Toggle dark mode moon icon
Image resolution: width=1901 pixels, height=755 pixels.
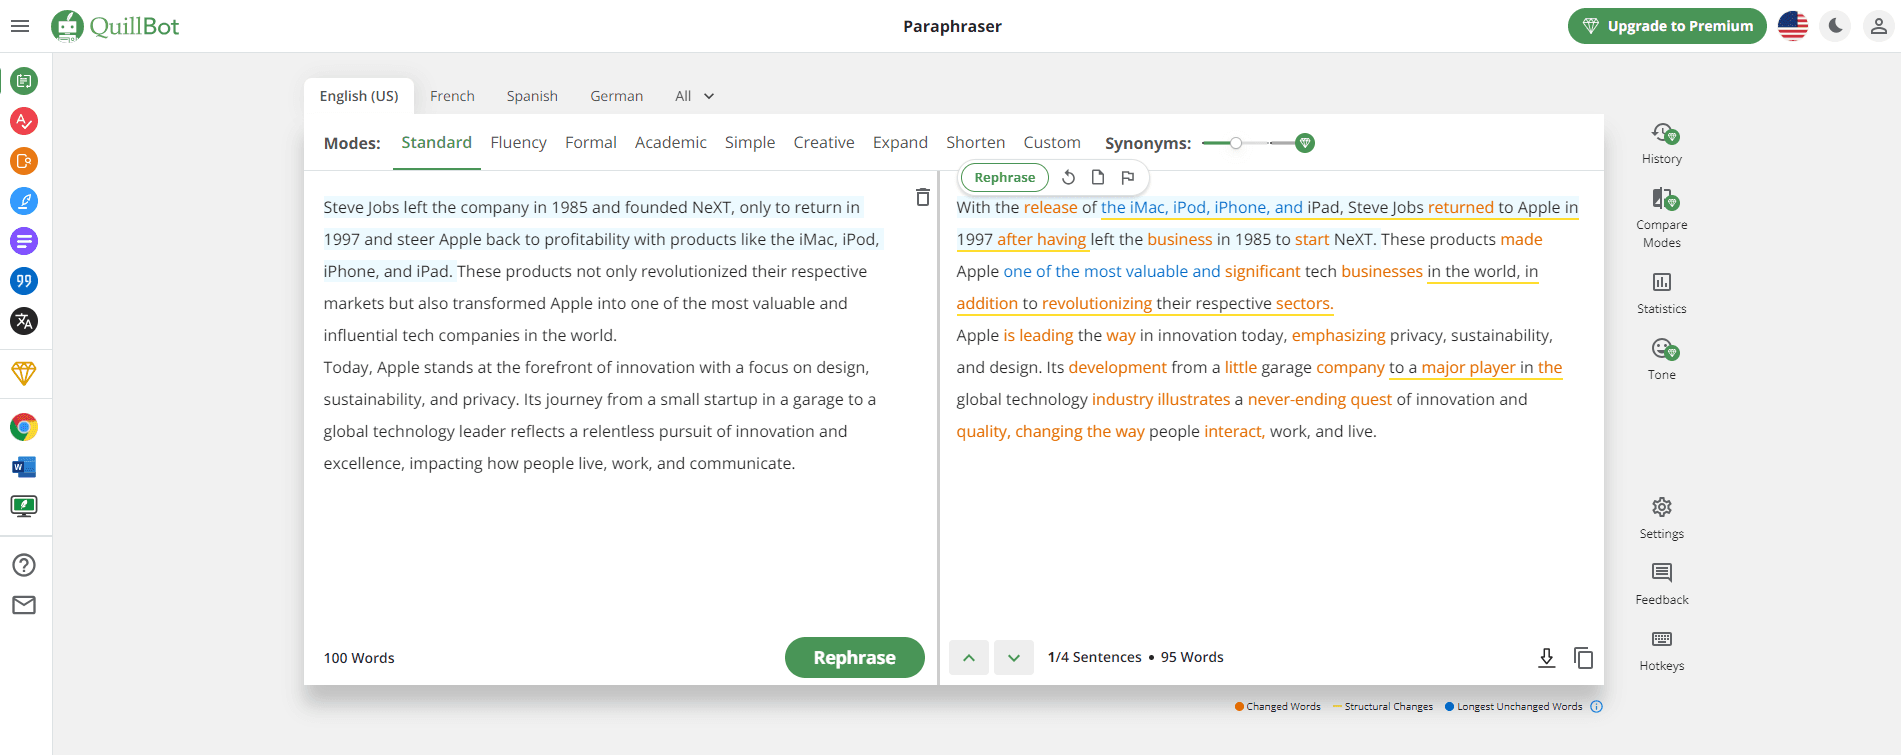(x=1835, y=26)
